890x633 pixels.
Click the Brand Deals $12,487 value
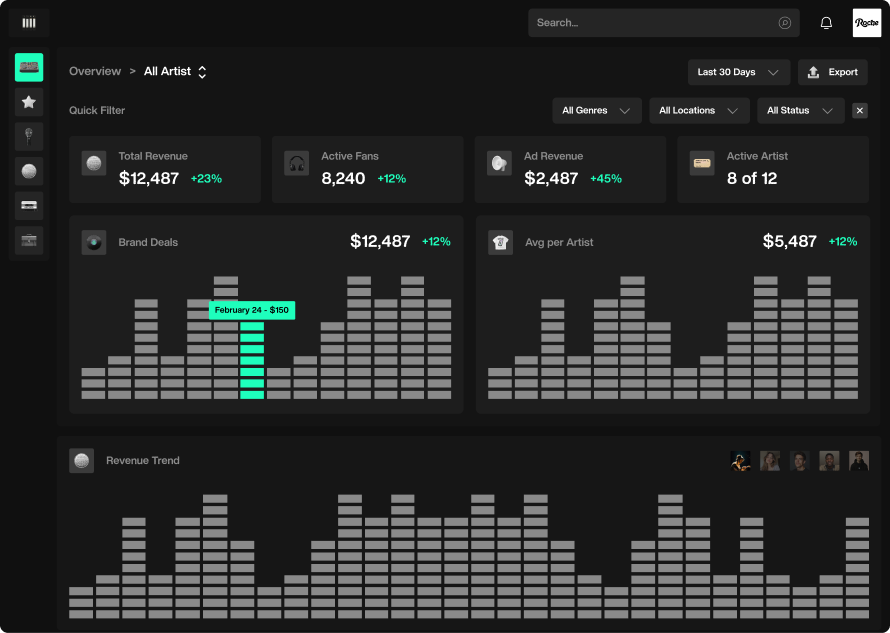(x=380, y=241)
